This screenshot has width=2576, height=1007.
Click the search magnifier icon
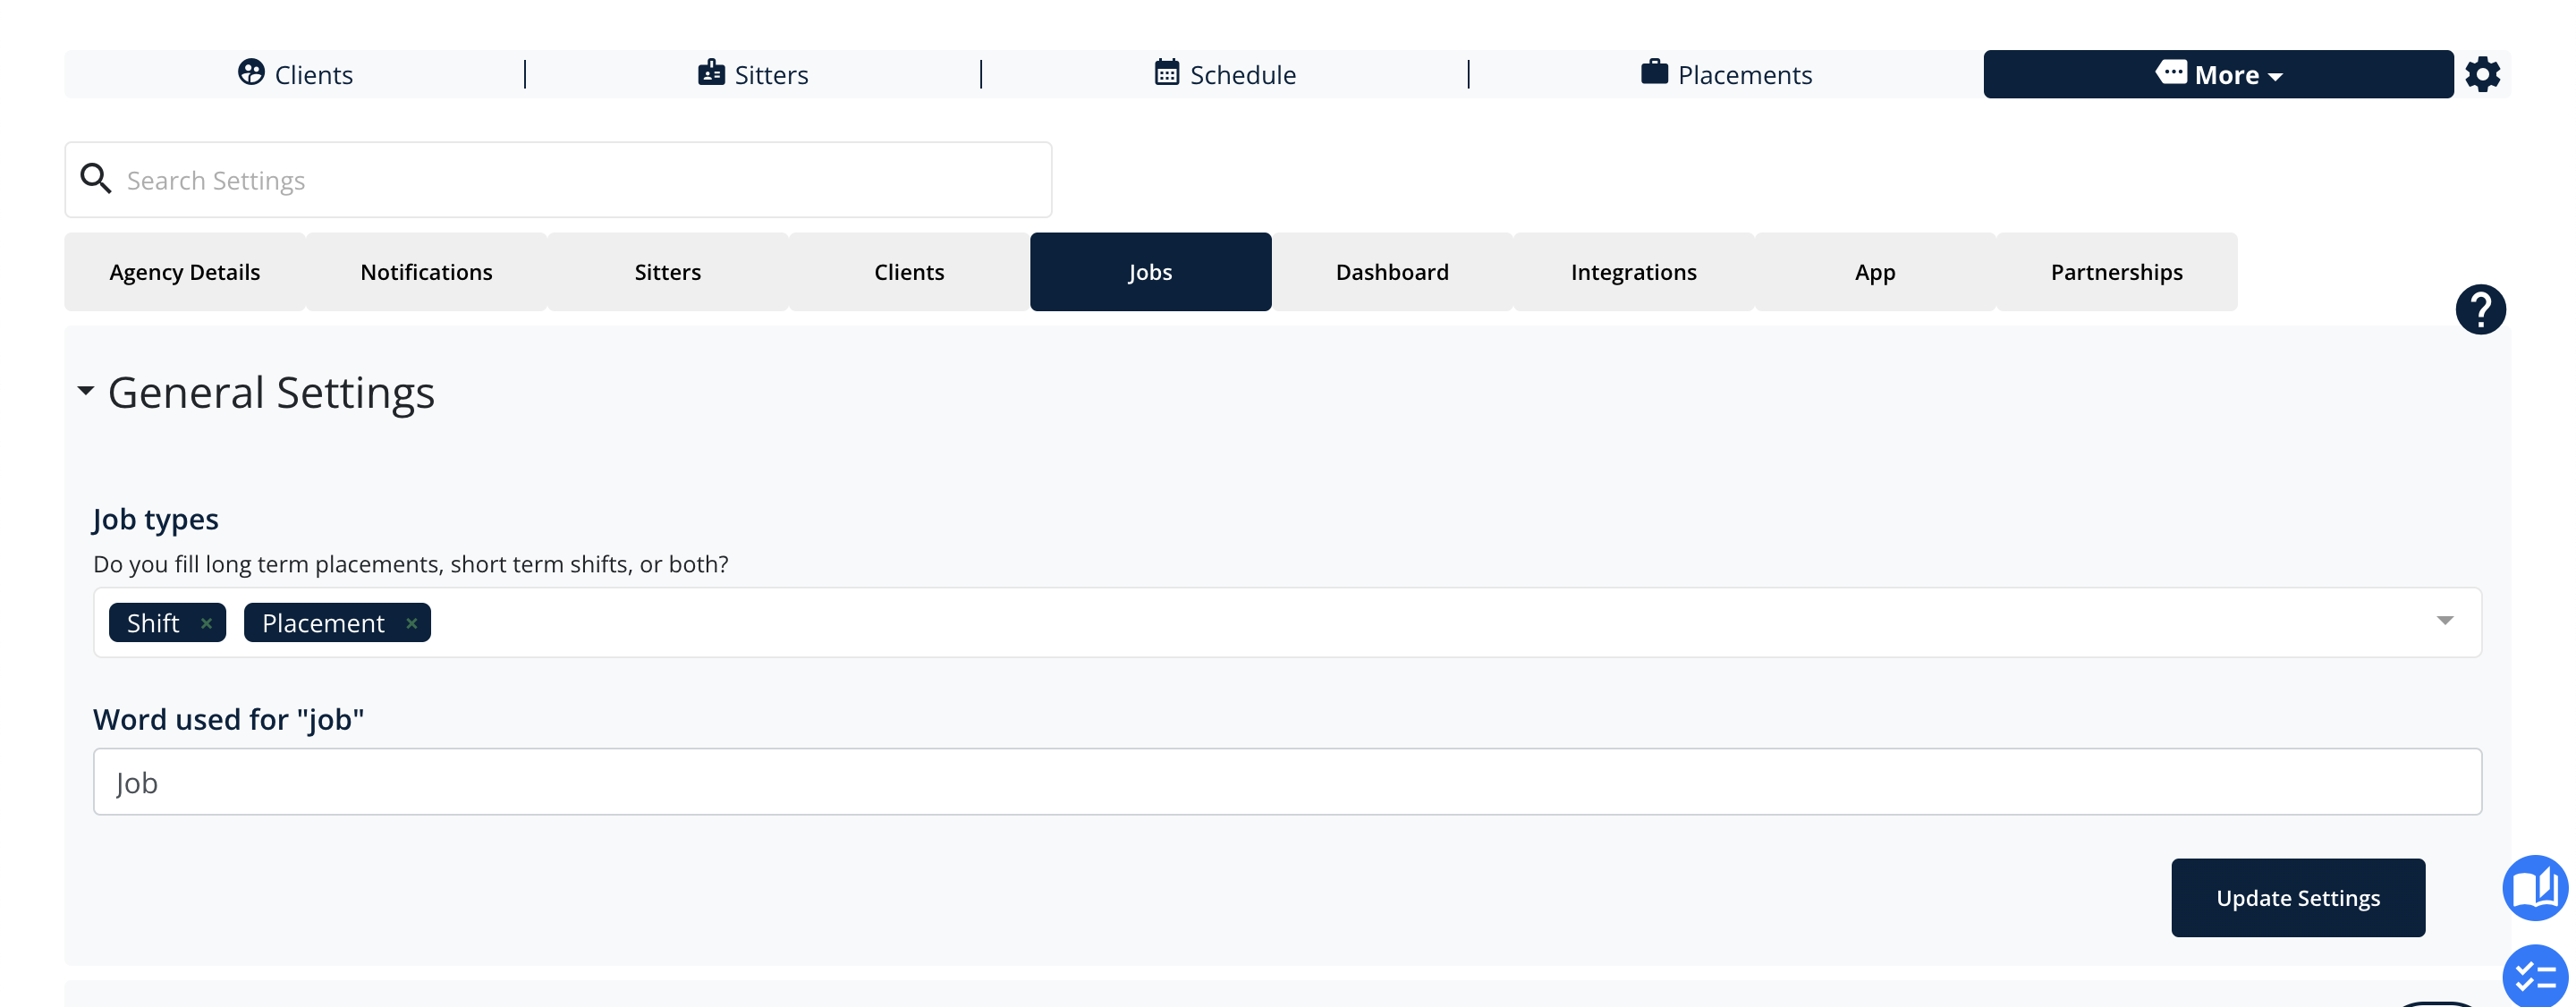coord(96,179)
